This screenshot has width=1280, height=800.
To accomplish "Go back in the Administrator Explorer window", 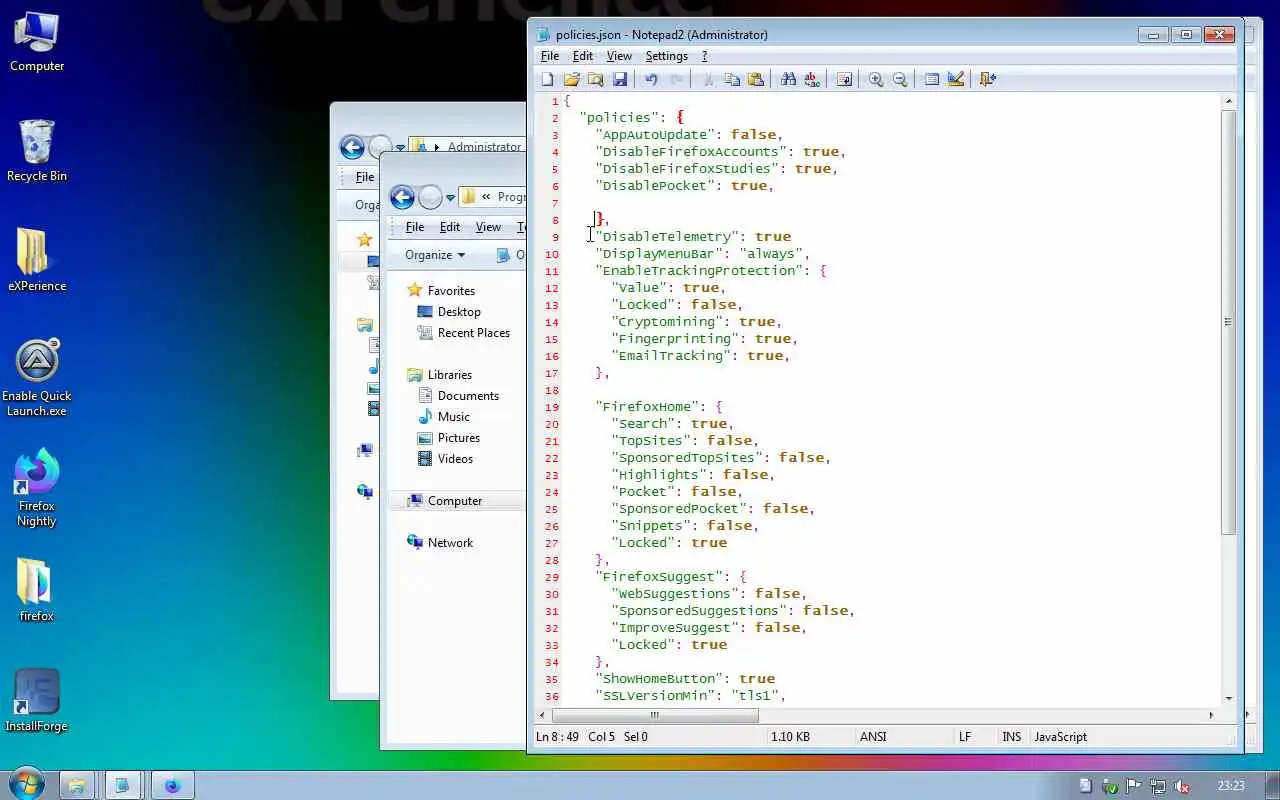I will click(352, 148).
